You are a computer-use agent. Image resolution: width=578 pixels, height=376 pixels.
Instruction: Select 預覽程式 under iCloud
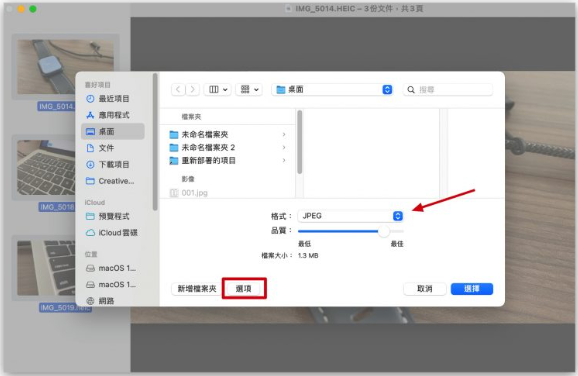[113, 216]
